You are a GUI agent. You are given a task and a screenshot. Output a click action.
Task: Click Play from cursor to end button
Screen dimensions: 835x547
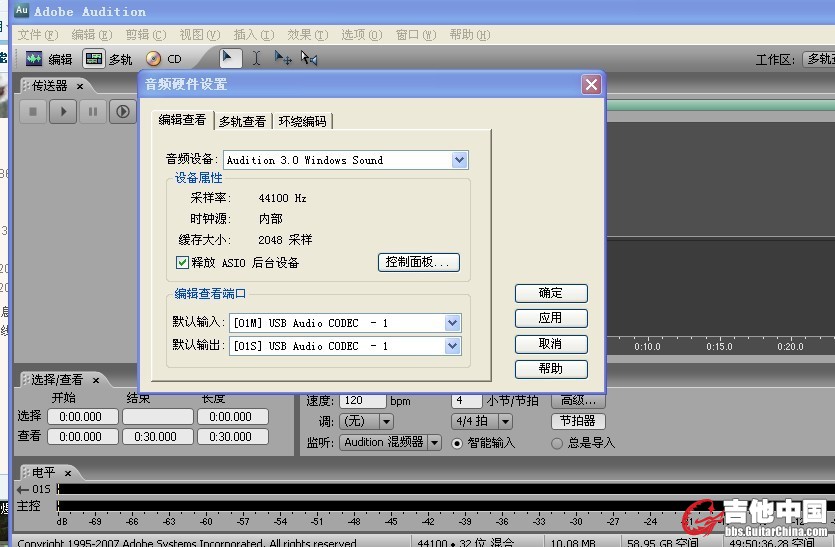pyautogui.click(x=122, y=112)
